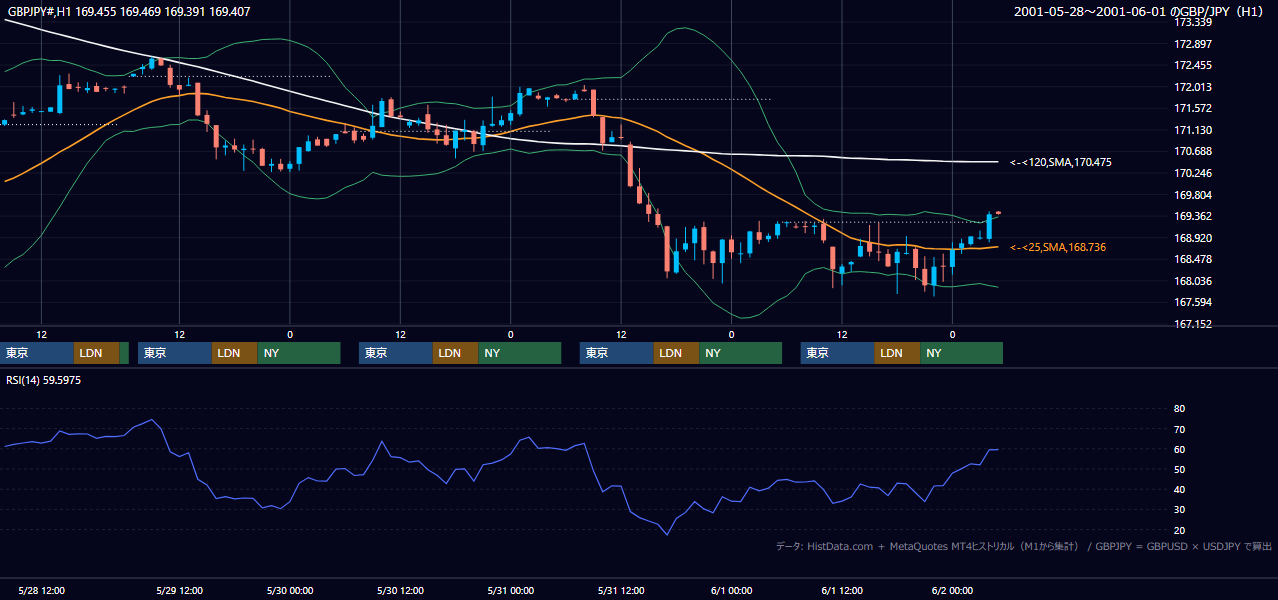
Task: Click price axis value 167.594
Action: [x=1193, y=302]
